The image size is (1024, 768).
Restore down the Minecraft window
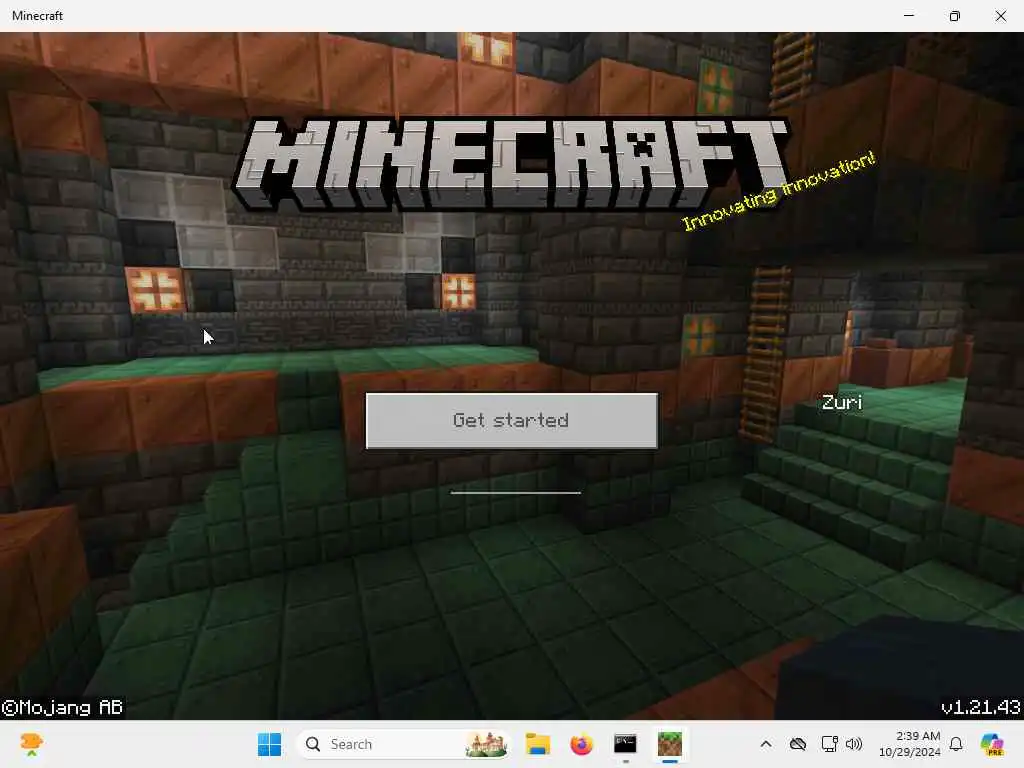(955, 16)
